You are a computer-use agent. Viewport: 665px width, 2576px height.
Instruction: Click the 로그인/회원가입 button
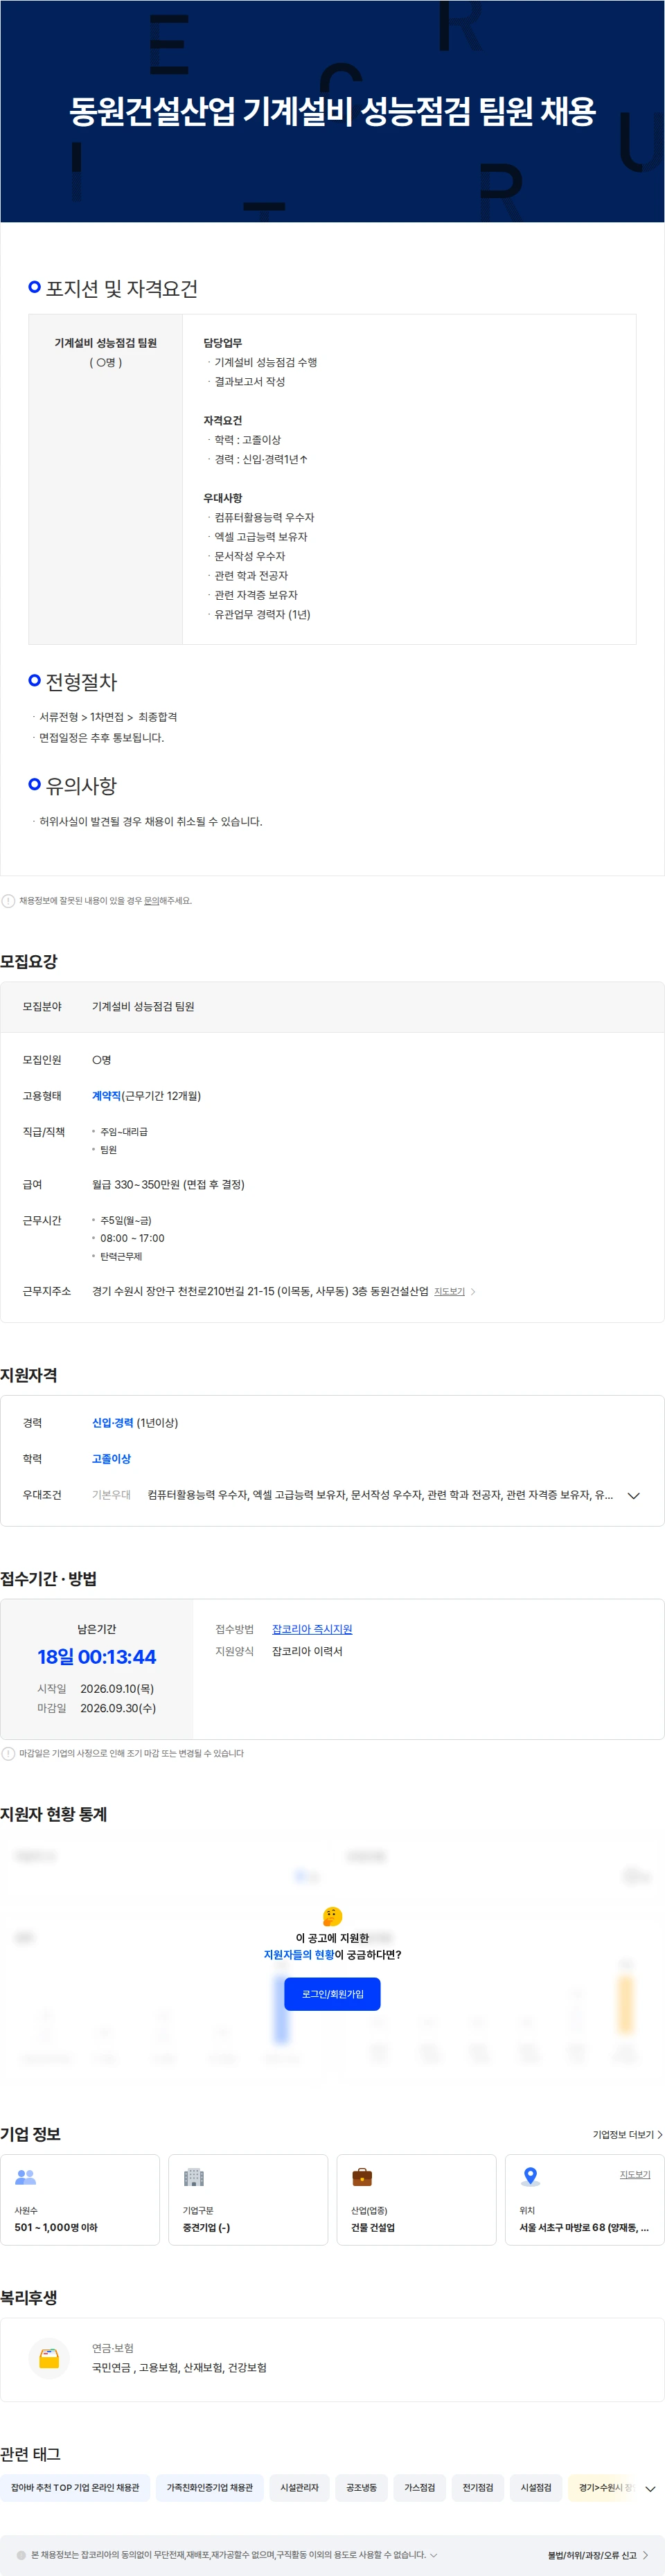(333, 1994)
